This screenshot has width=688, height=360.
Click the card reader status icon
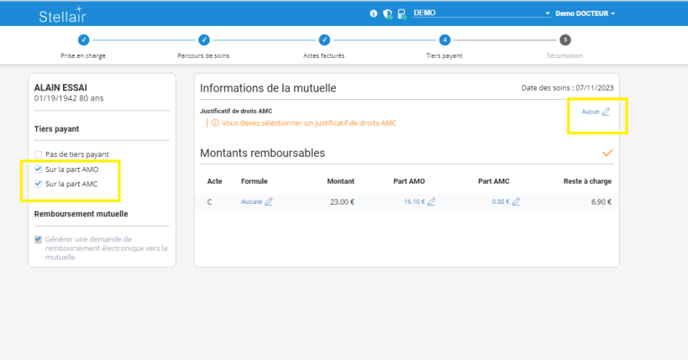pyautogui.click(x=402, y=14)
